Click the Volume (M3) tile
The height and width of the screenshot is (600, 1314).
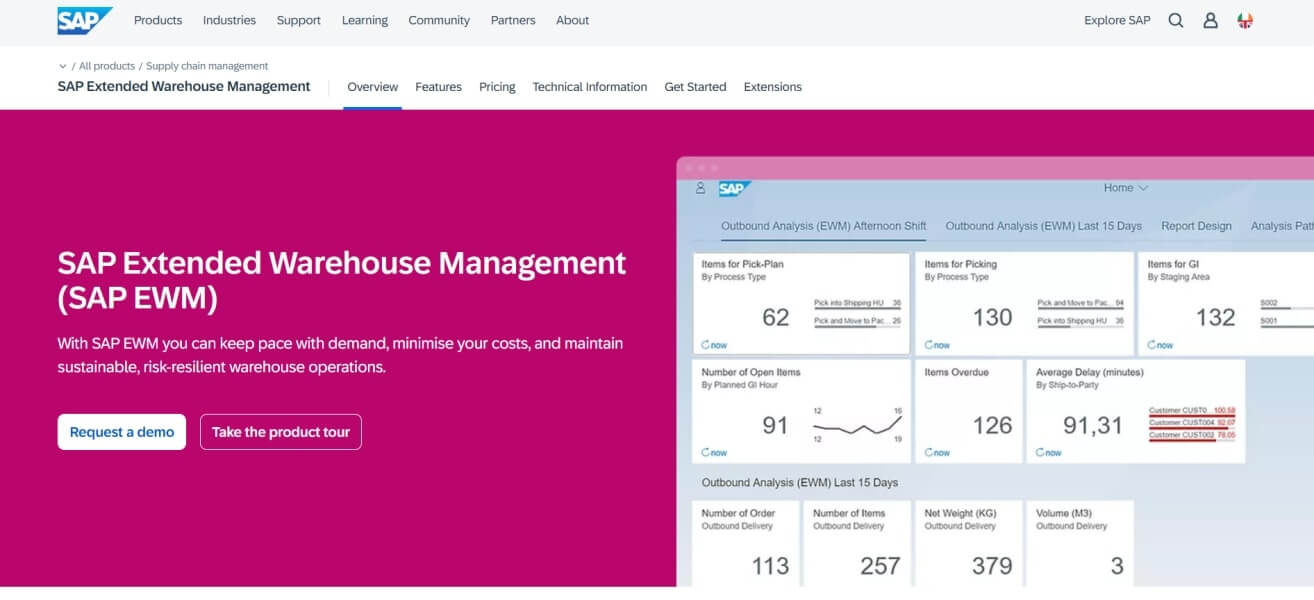pyautogui.click(x=1081, y=544)
